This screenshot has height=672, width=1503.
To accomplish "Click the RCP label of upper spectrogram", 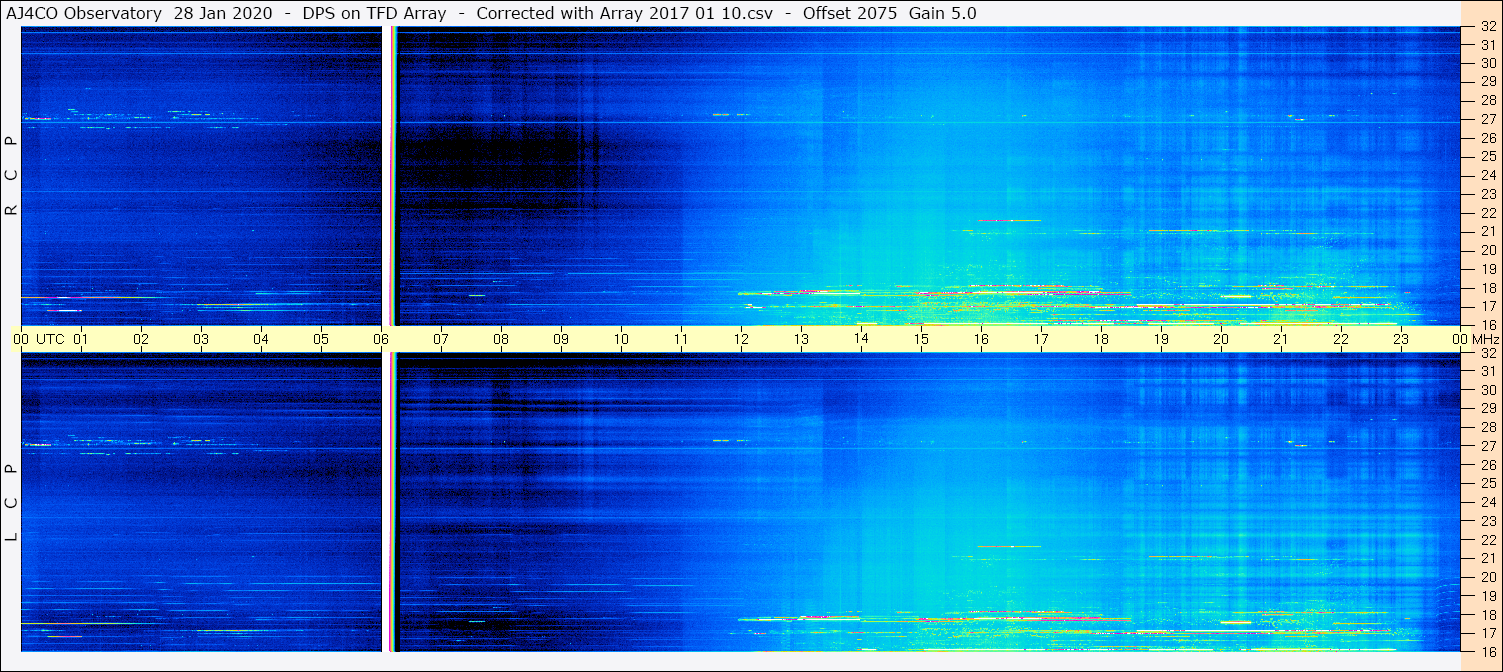I will point(12,176).
